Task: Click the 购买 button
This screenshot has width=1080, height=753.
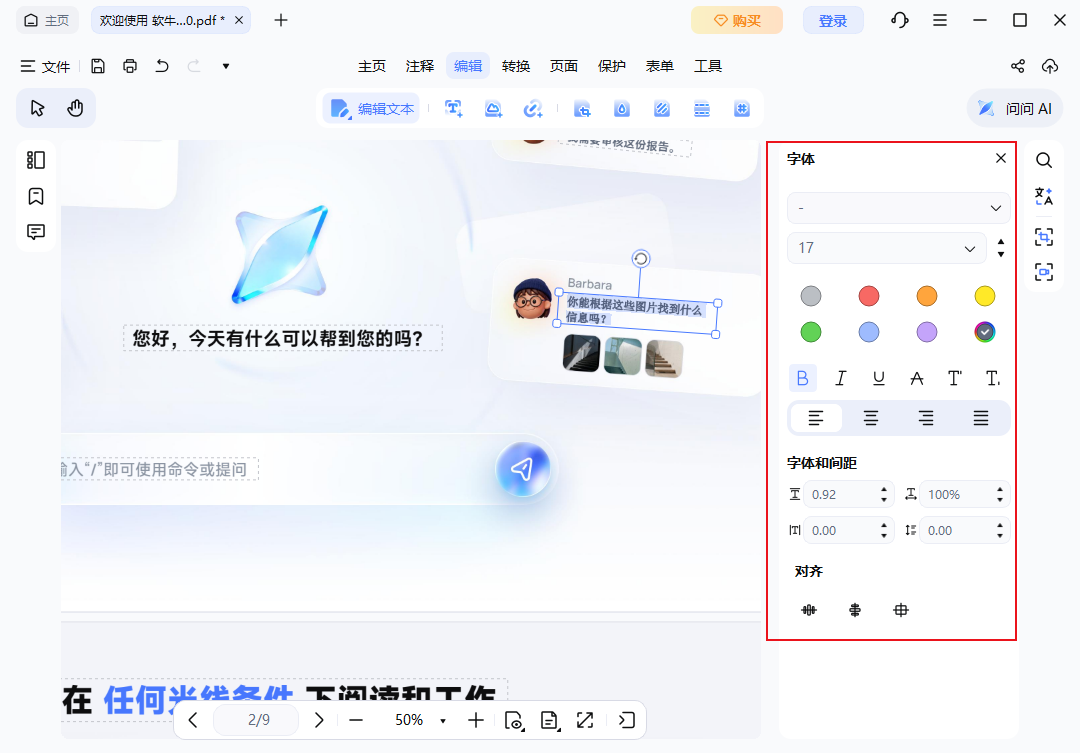Action: (x=737, y=21)
